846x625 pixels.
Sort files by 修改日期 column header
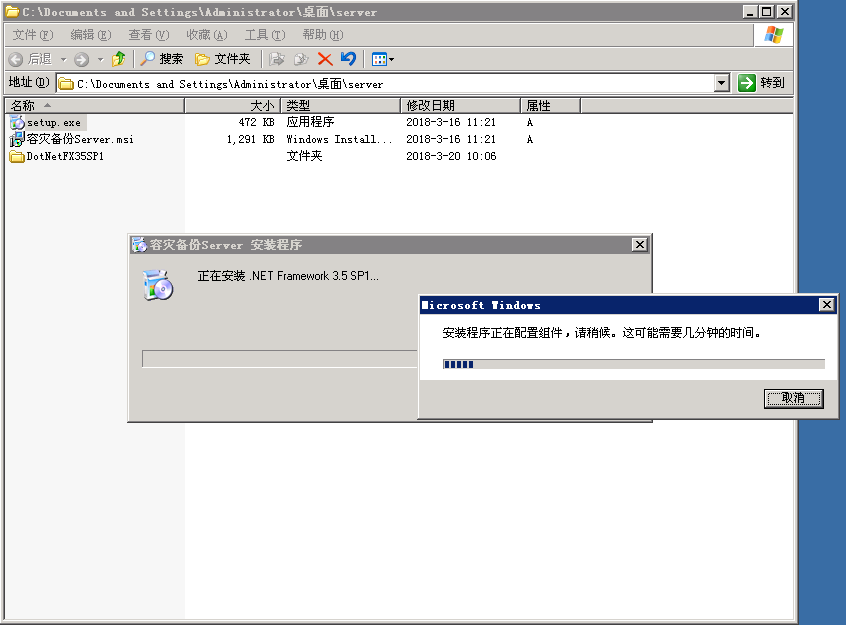(460, 105)
